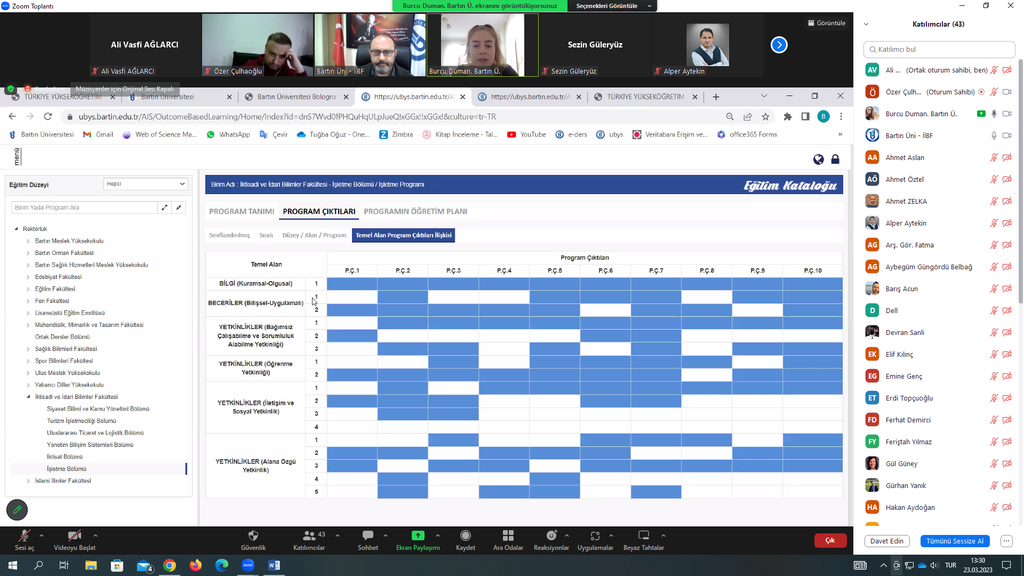This screenshot has height=576, width=1024.
Task: Open the Eğitim Düzeyi Hepsi dropdown
Action: pos(146,184)
